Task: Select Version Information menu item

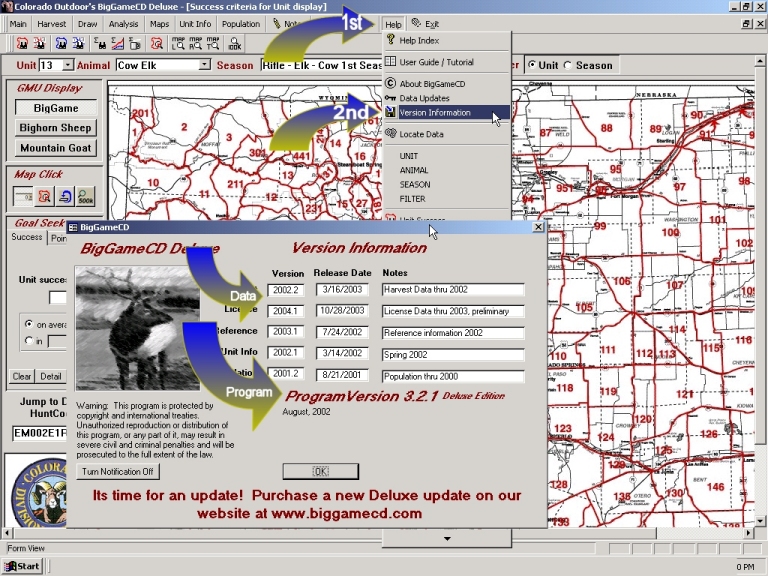Action: tap(447, 113)
